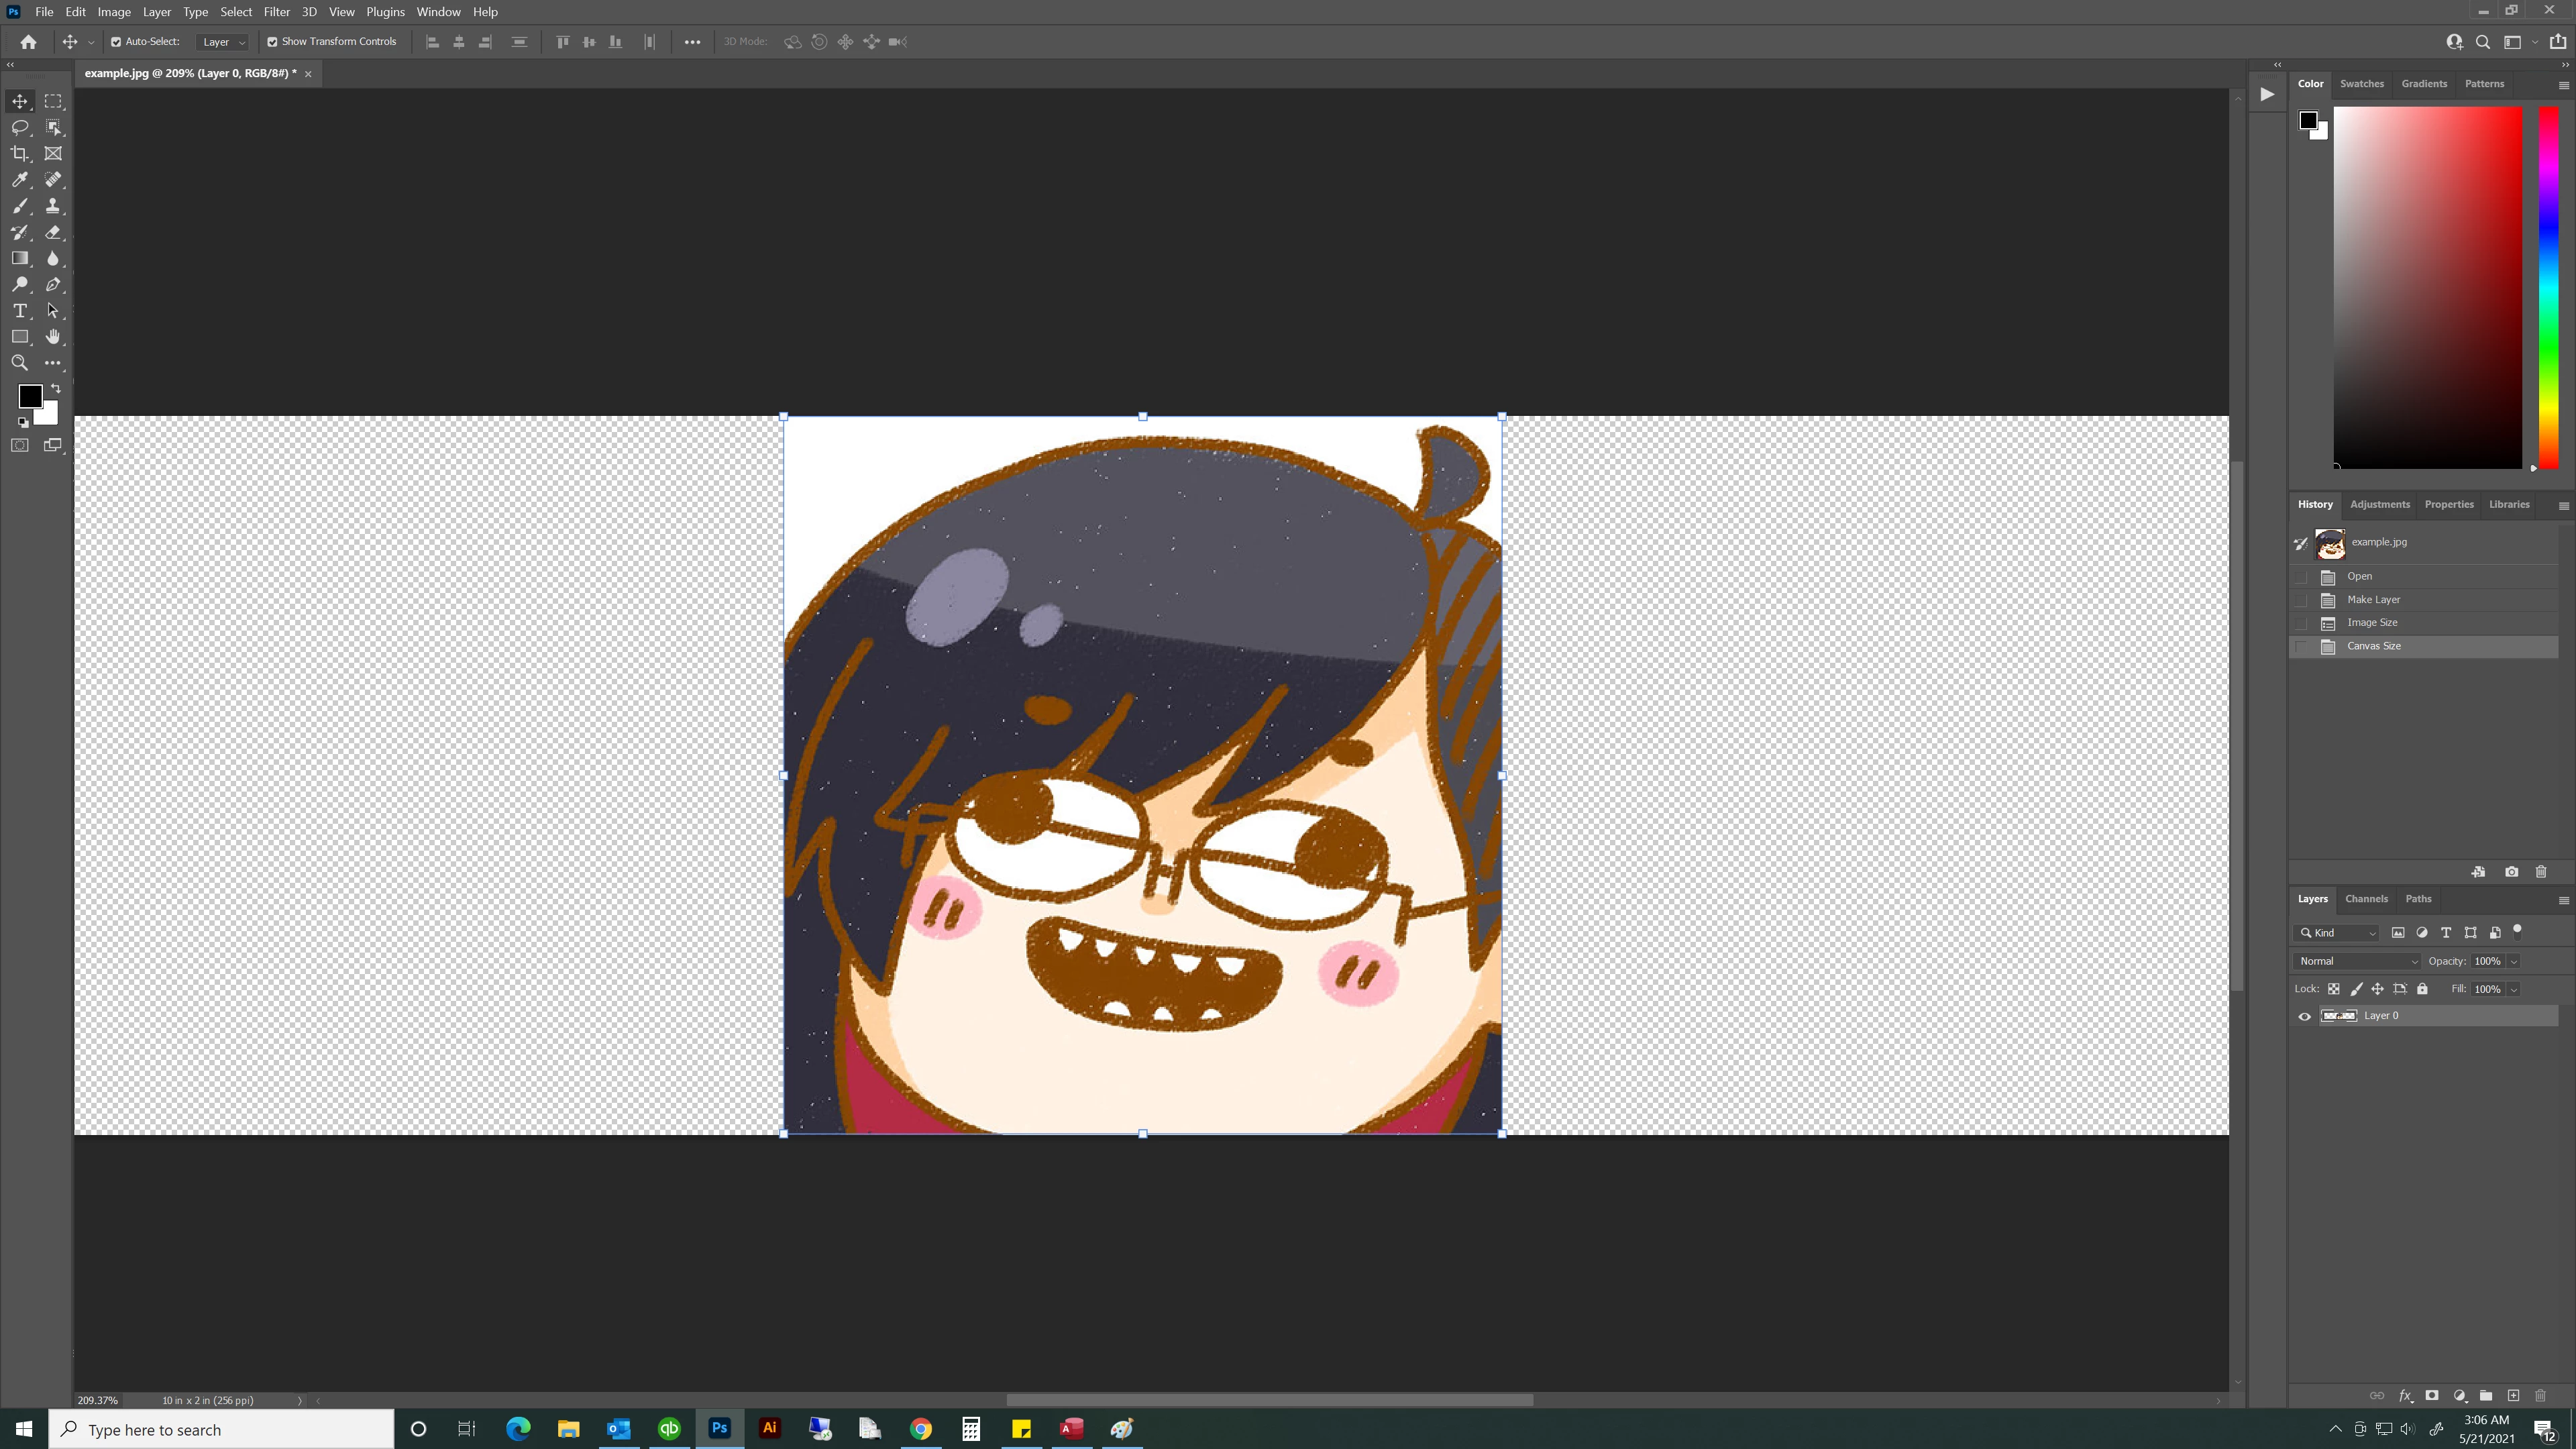Viewport: 2576px width, 1449px height.
Task: Disable Show Transform Controls
Action: [x=272, y=42]
